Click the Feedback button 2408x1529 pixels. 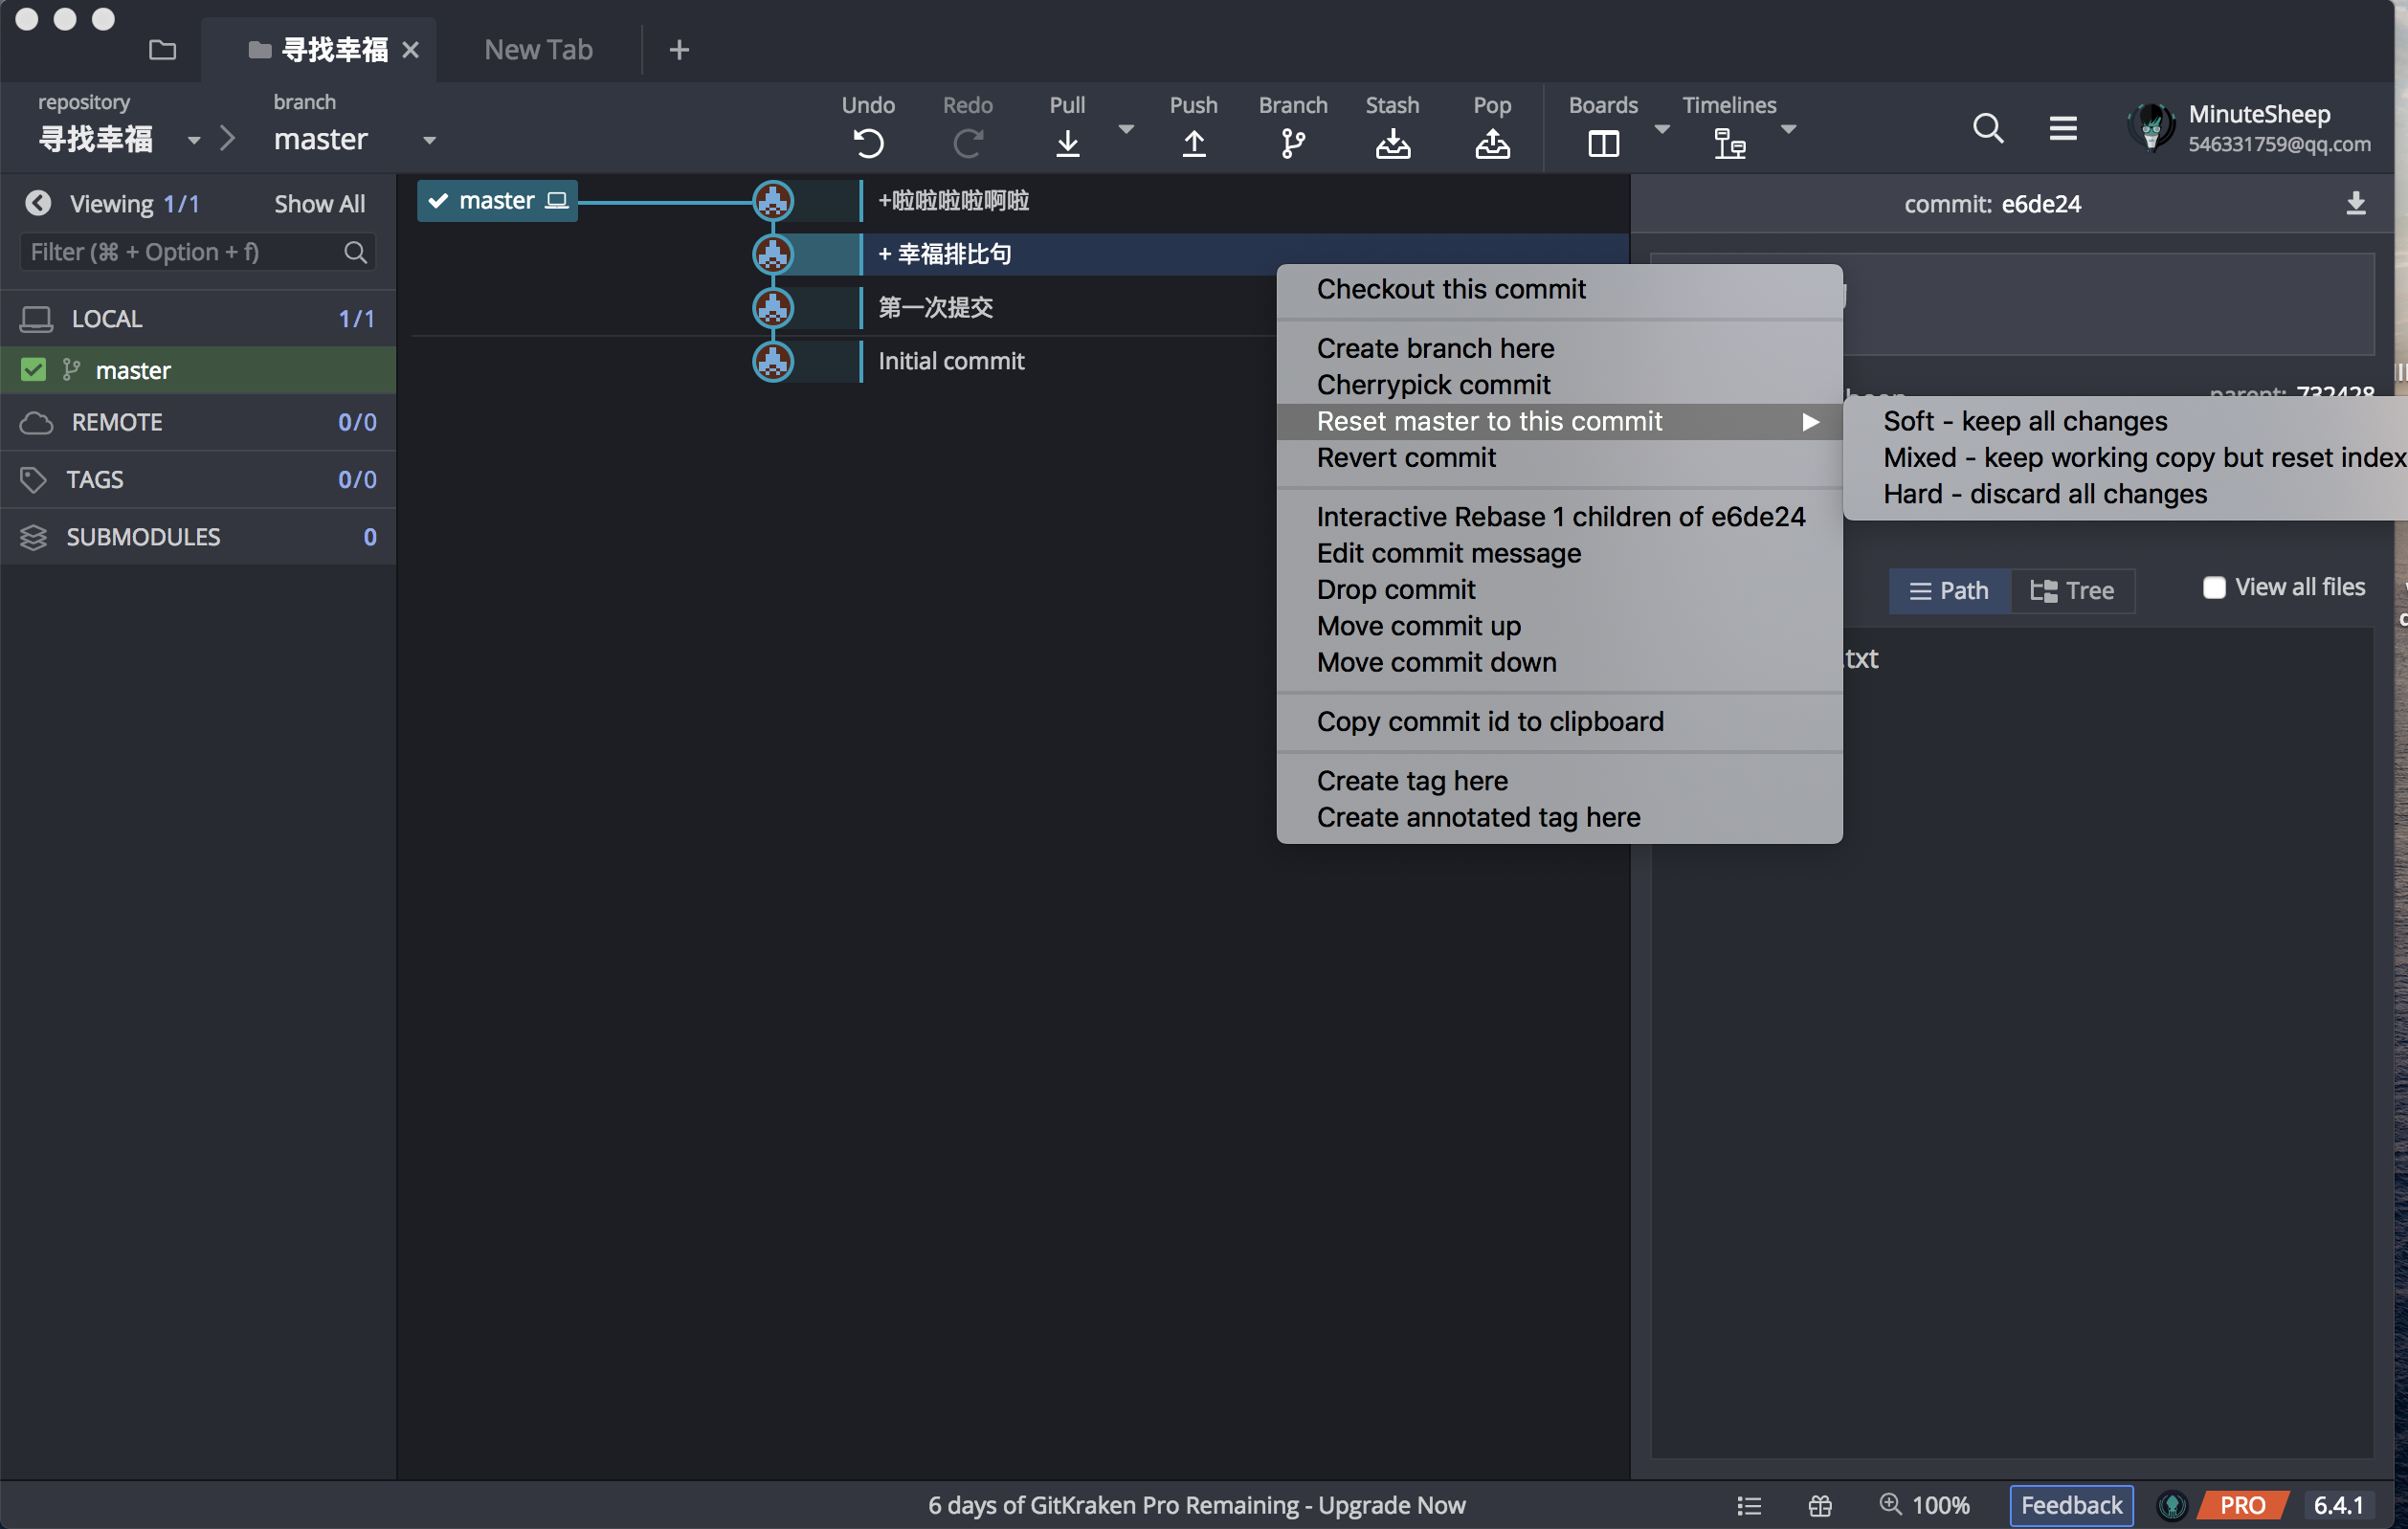pos(2070,1505)
